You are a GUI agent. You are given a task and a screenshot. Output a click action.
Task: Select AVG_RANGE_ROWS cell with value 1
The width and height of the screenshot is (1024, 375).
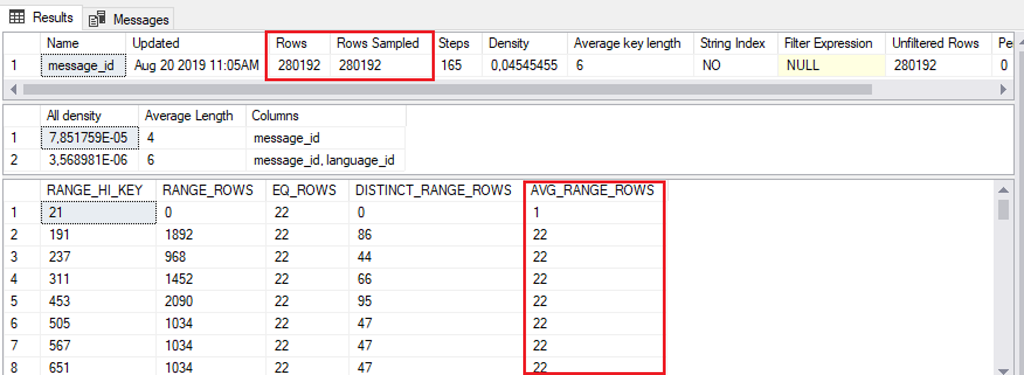[595, 212]
